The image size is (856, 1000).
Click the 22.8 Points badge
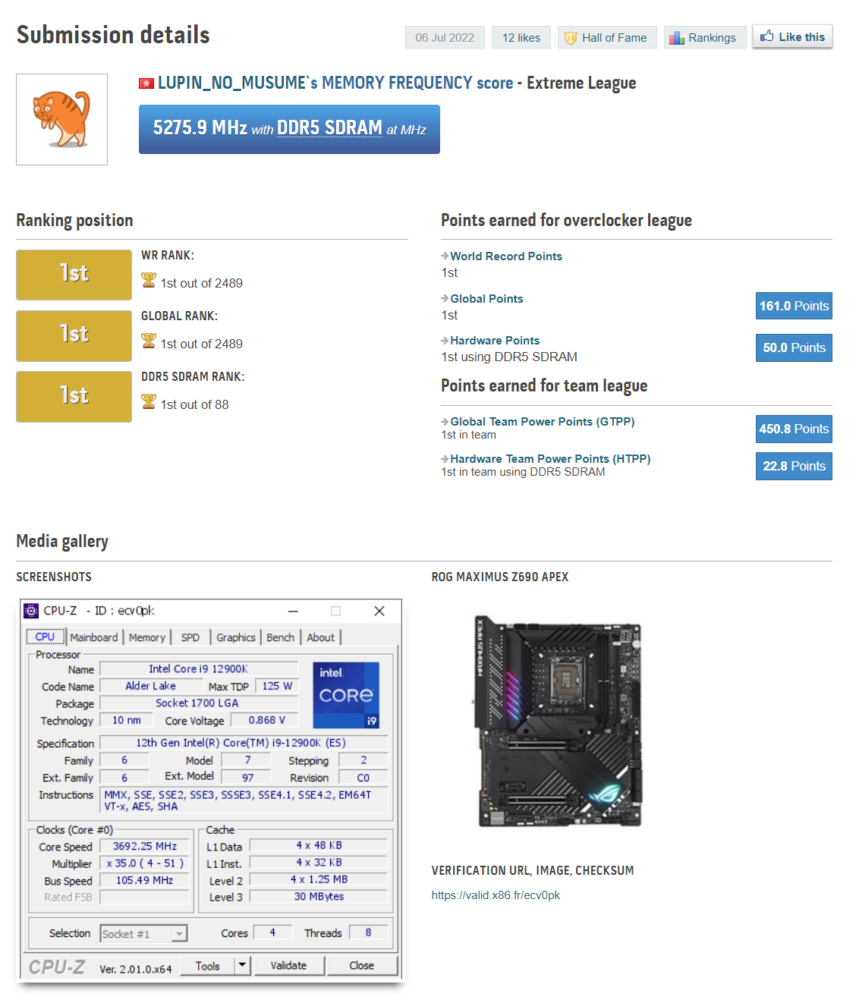pyautogui.click(x=793, y=466)
